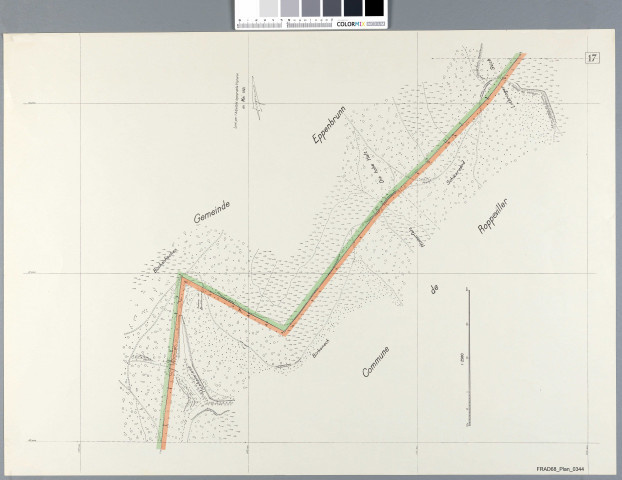Click the northeastern end of the boundary line
The image size is (622, 480).
522,53
